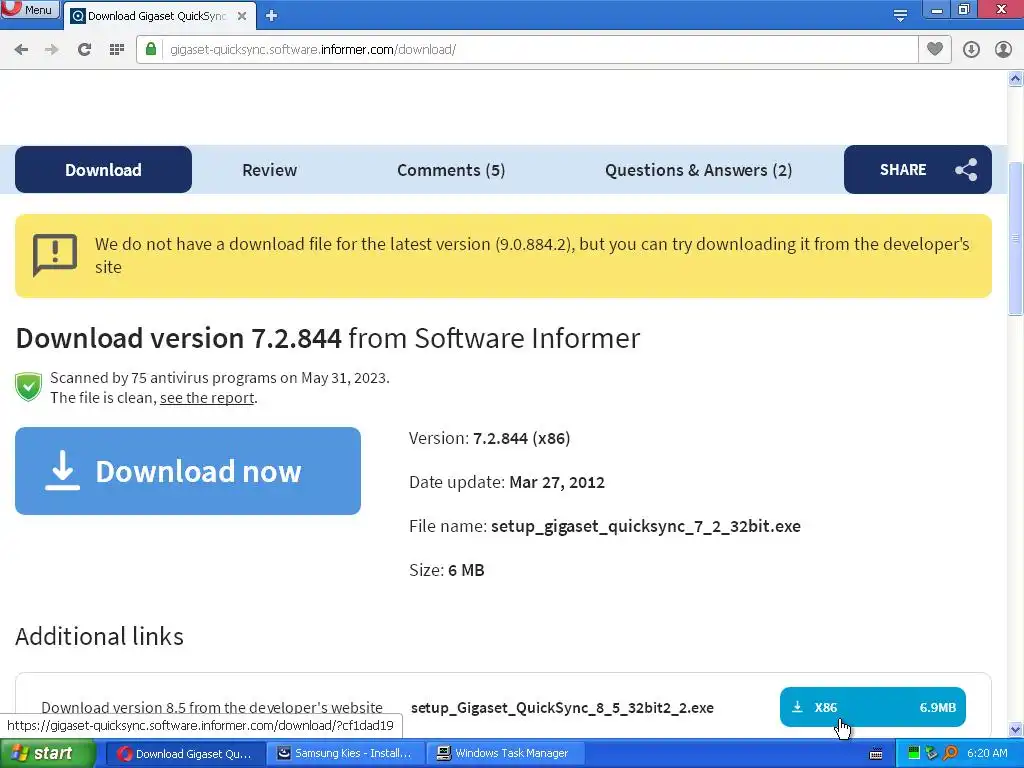Click the keyboard tray icon
The height and width of the screenshot is (768, 1024).
[x=876, y=754]
